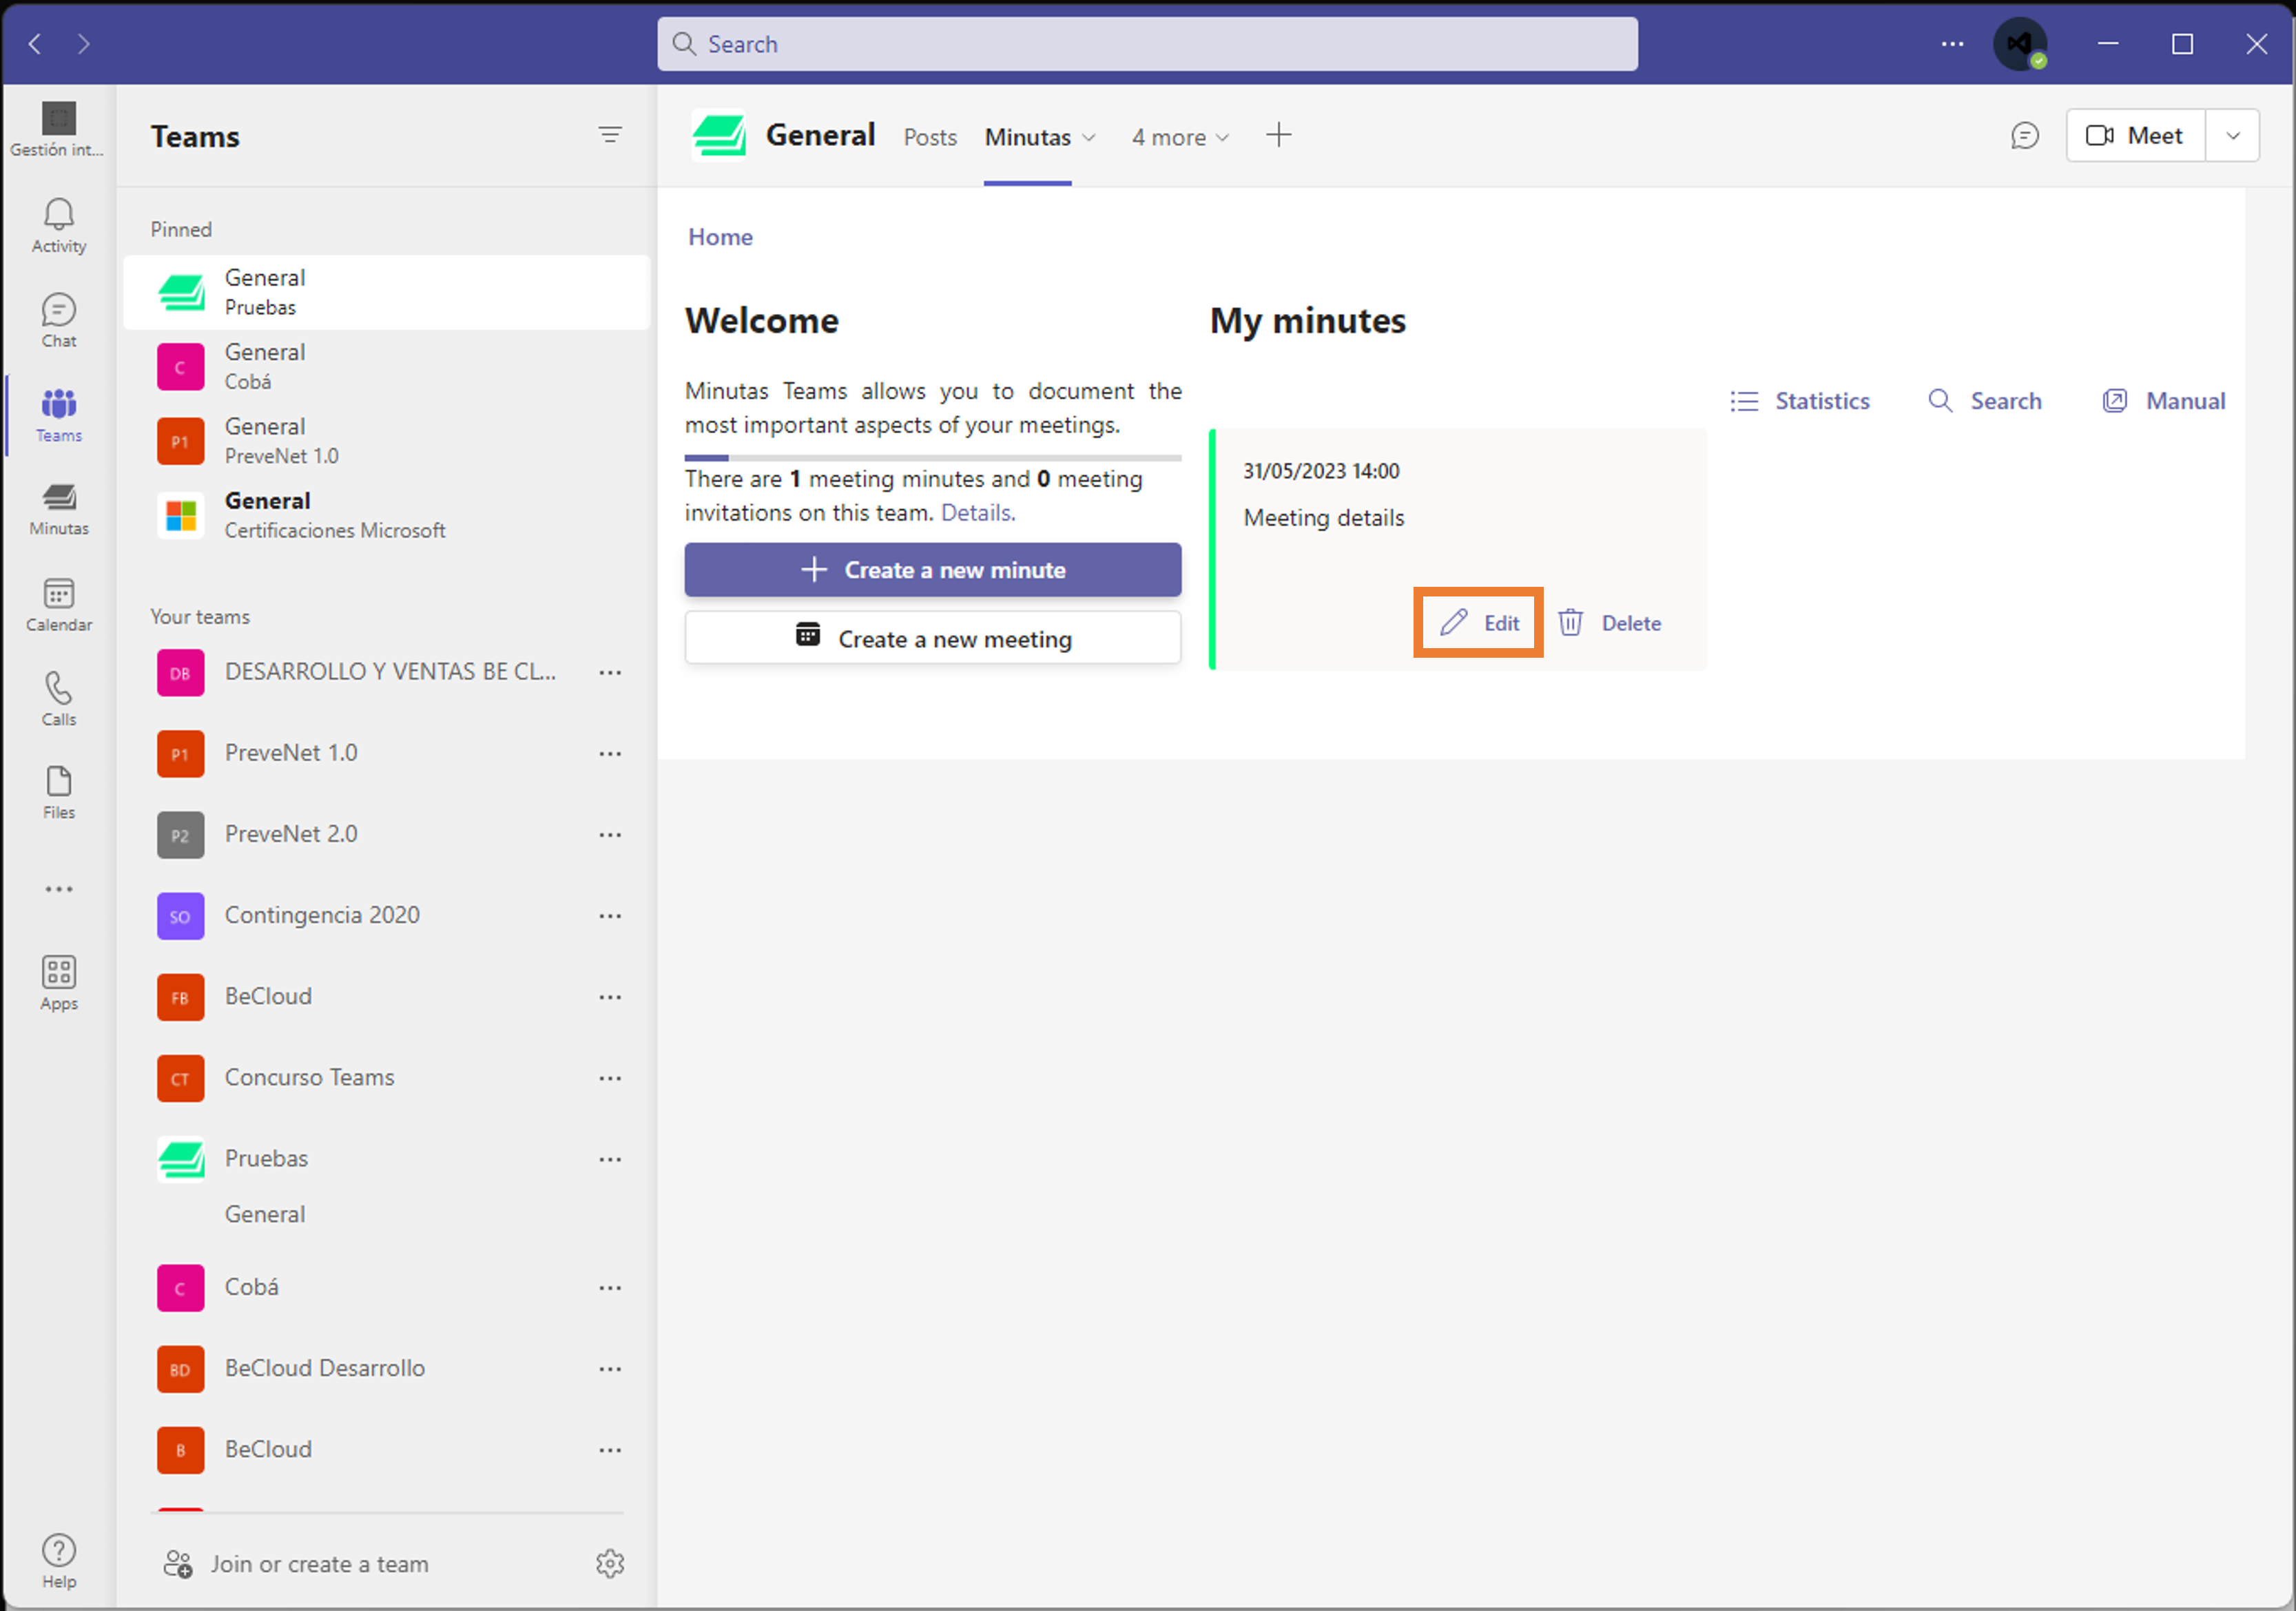Image resolution: width=2296 pixels, height=1611 pixels.
Task: Expand the Minutas tab chevron
Action: coord(1089,137)
